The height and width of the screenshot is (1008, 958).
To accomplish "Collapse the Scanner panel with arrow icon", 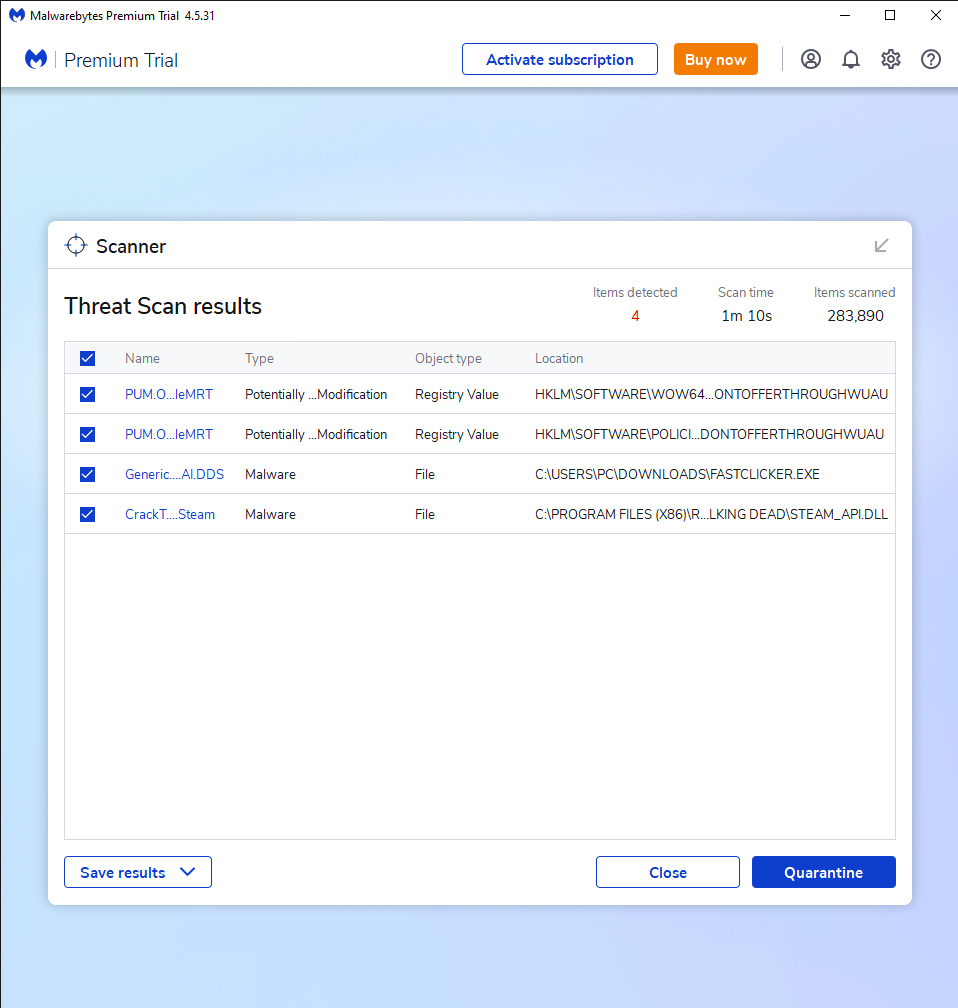I will (x=881, y=246).
